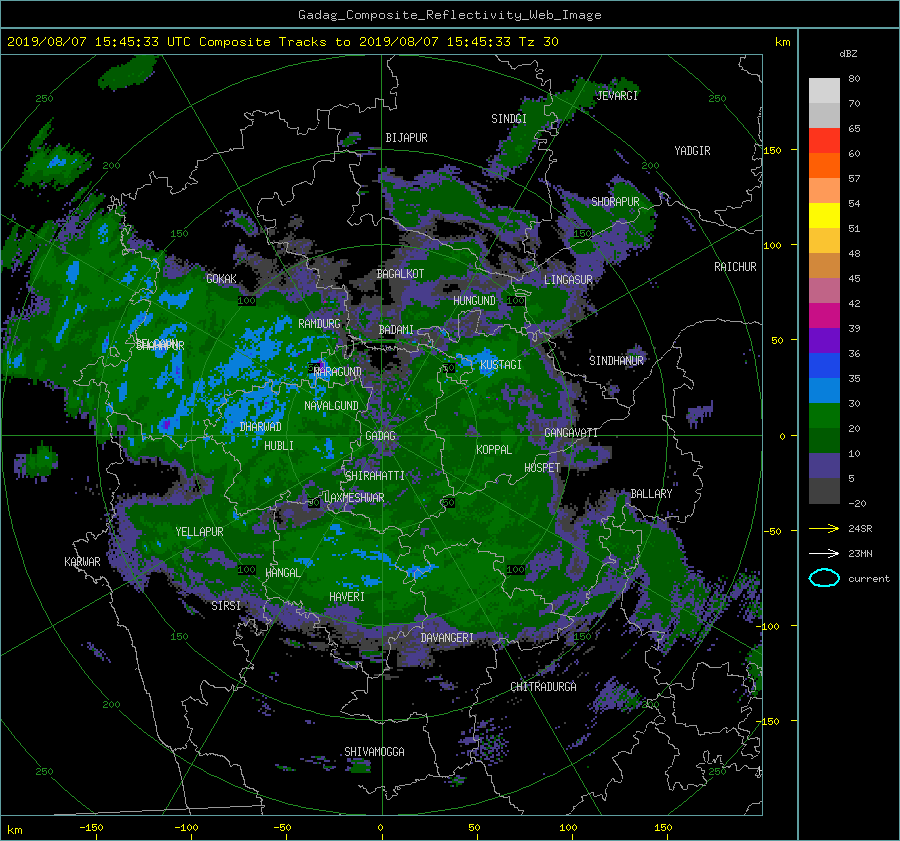Click the yellow 51 dBZ legend swatch
900x841 pixels.
[x=824, y=216]
